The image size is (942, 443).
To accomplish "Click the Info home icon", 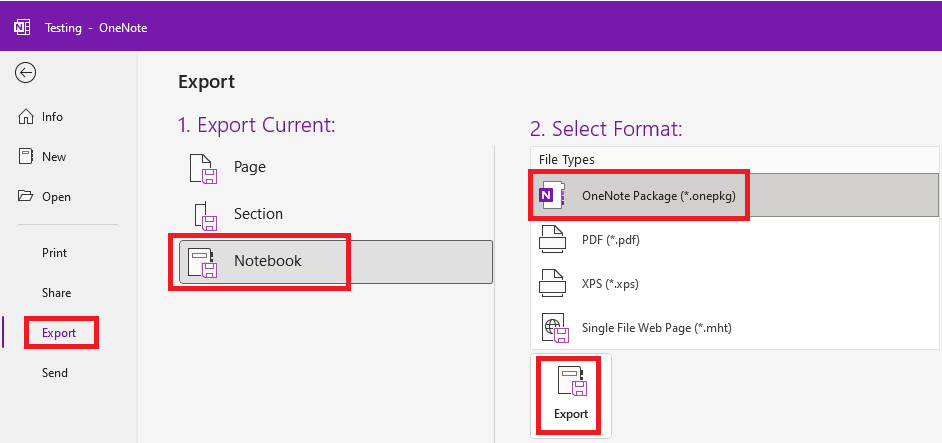I will pyautogui.click(x=26, y=117).
